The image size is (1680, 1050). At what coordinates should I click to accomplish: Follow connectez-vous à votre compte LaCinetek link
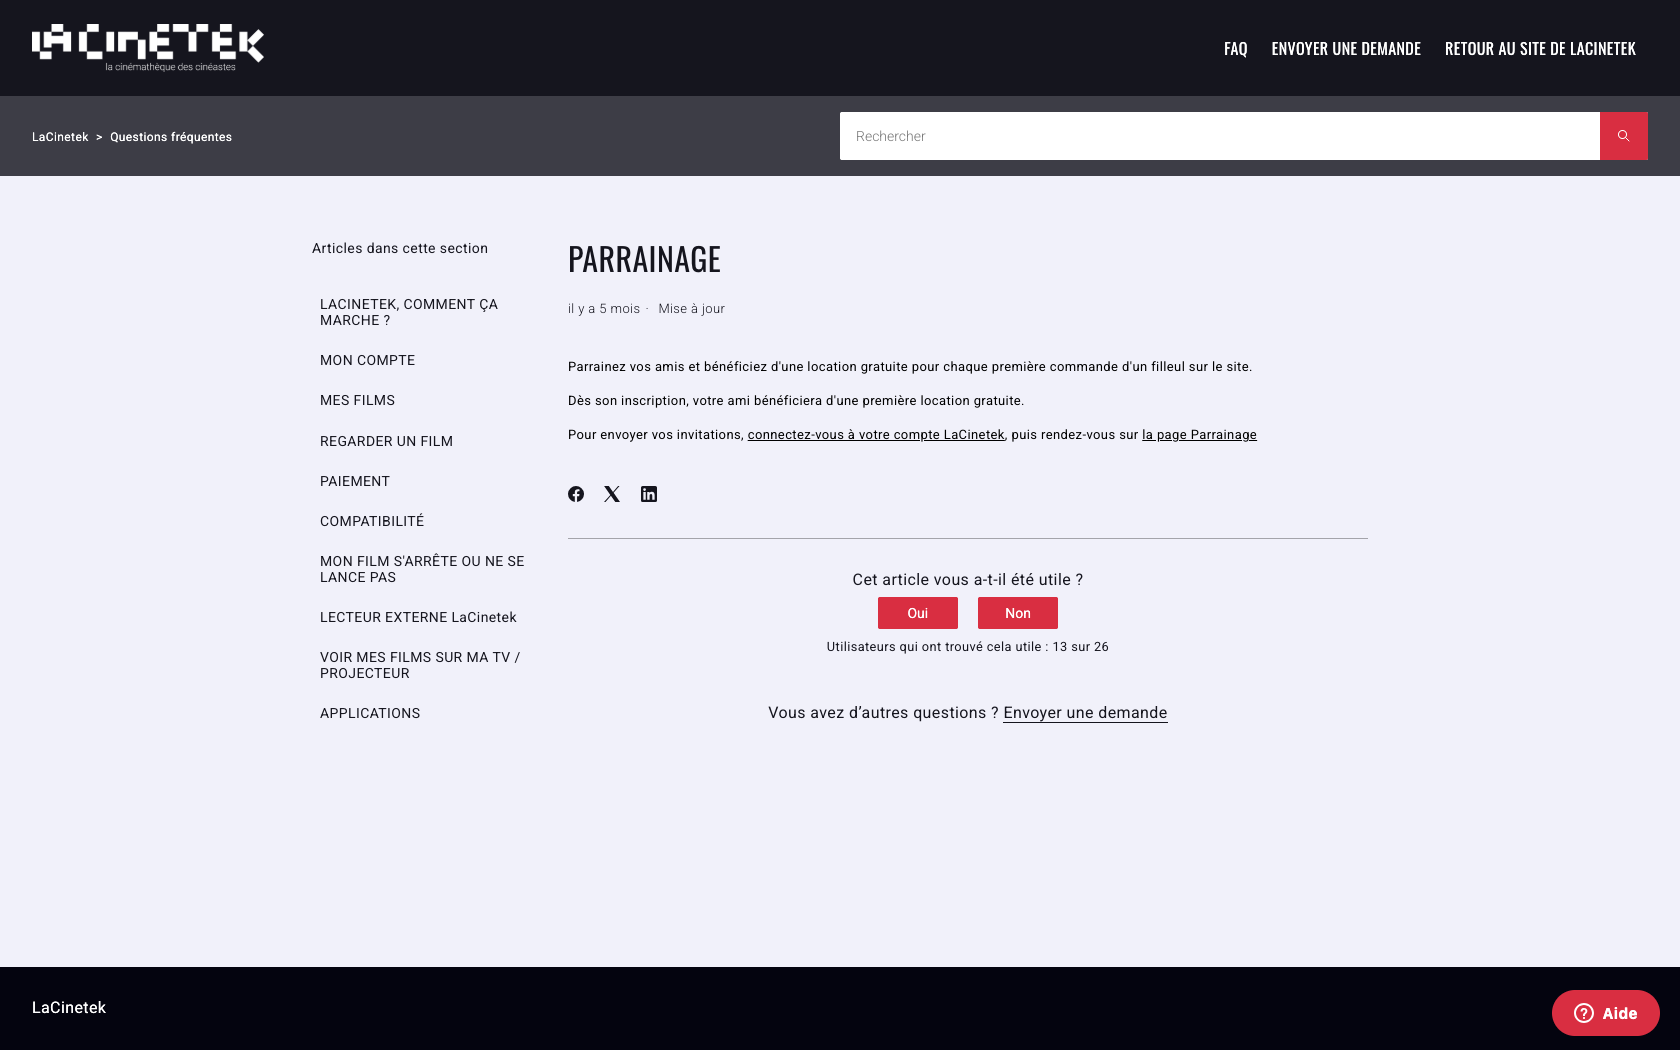tap(876, 435)
